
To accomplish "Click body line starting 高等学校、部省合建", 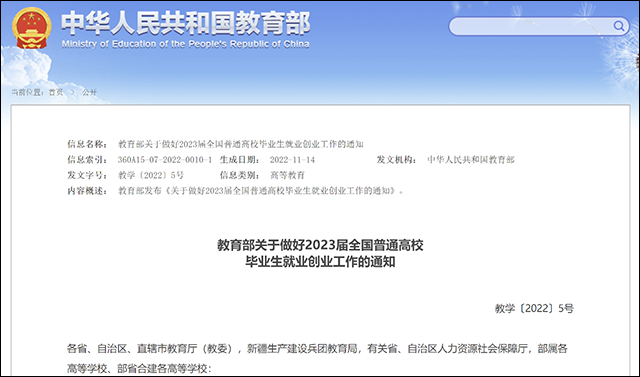I will [139, 369].
